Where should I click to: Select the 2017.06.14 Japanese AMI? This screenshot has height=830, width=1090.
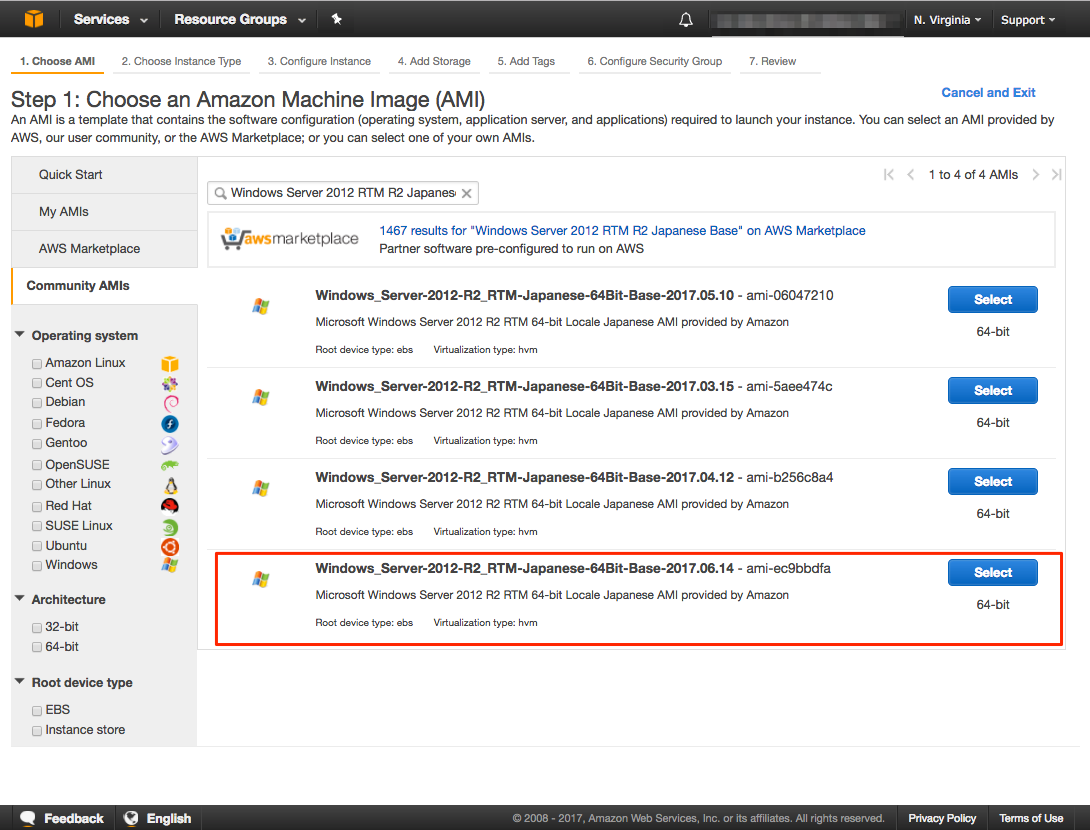(x=992, y=573)
